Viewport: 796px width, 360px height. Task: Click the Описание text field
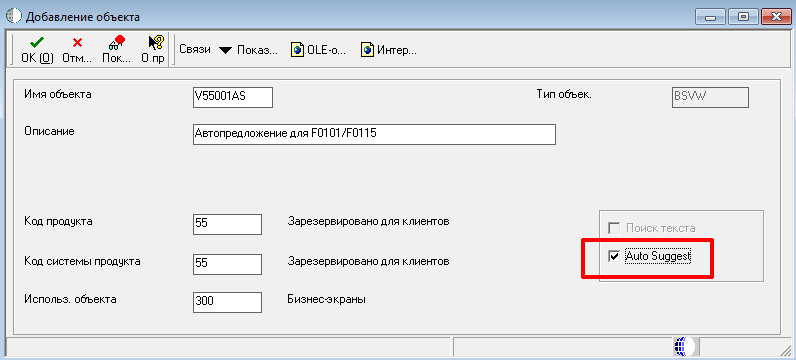tap(374, 135)
